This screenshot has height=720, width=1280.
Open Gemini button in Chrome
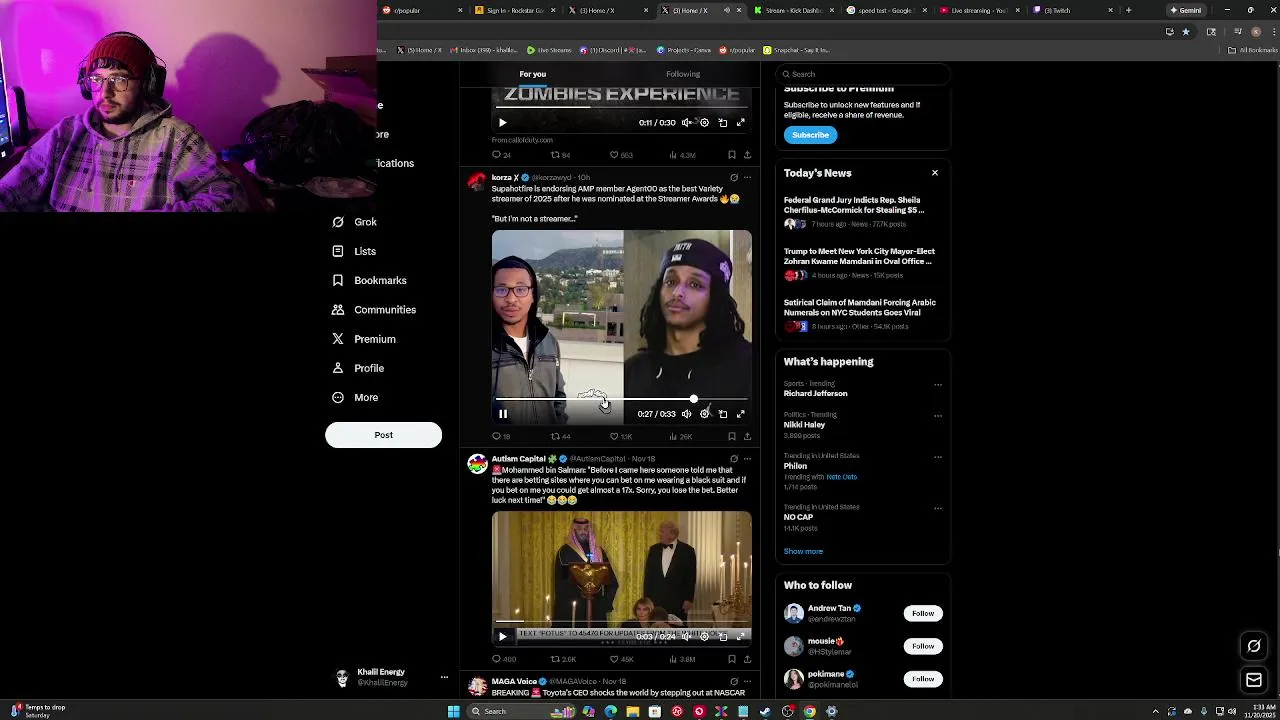click(x=1186, y=10)
